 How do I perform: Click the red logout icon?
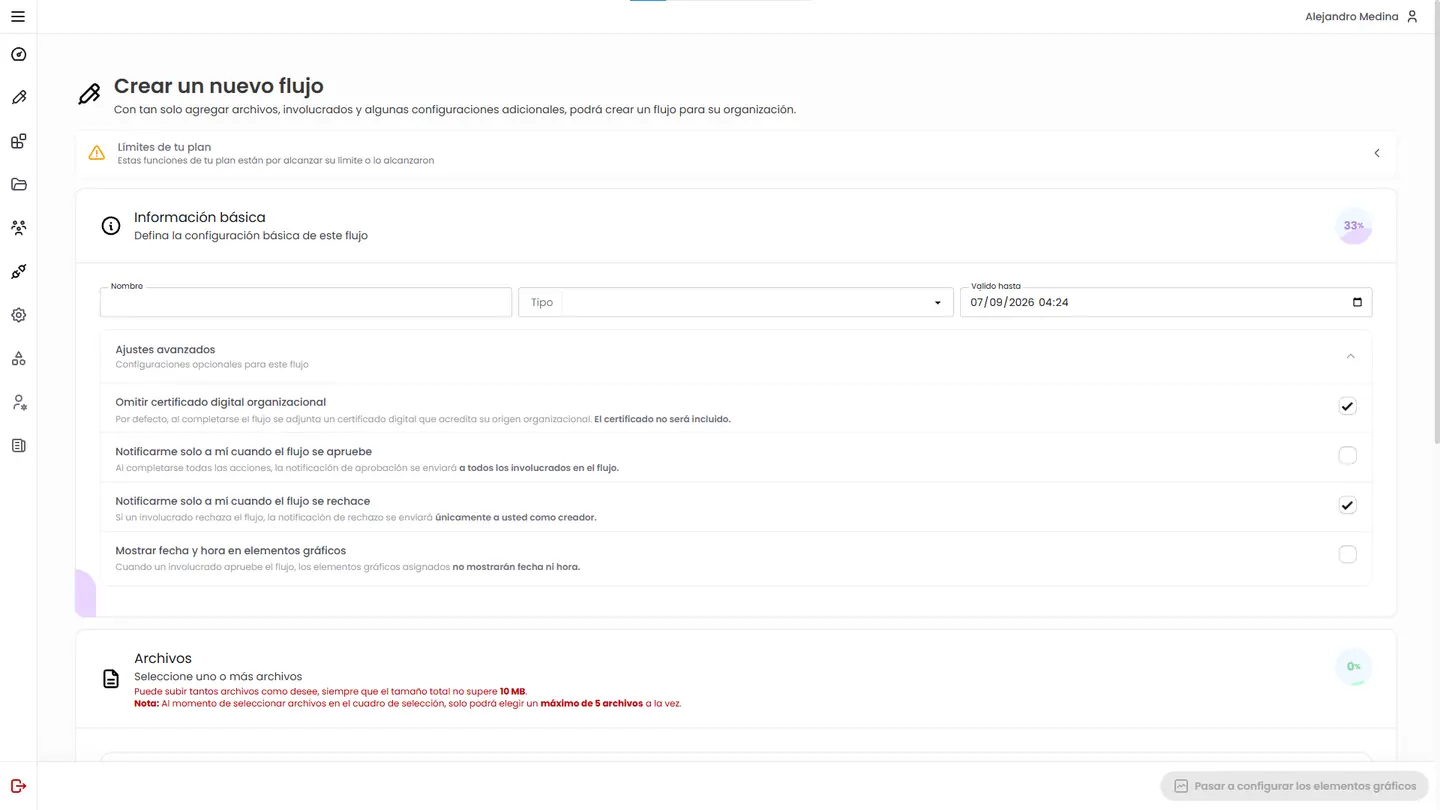pos(18,786)
